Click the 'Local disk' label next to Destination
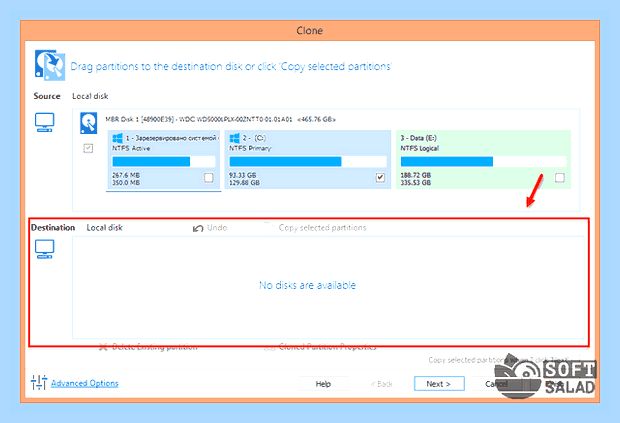Image resolution: width=620 pixels, height=423 pixels. pyautogui.click(x=104, y=228)
